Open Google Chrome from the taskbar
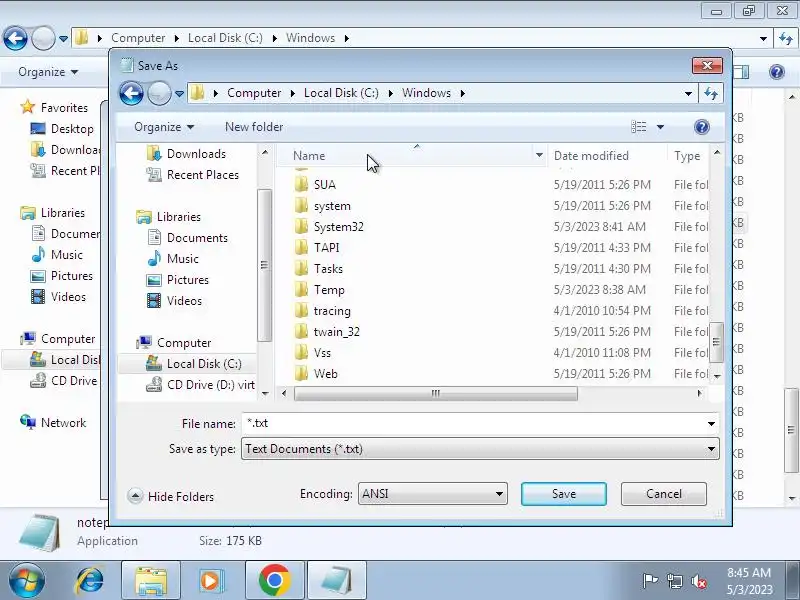 pyautogui.click(x=274, y=580)
